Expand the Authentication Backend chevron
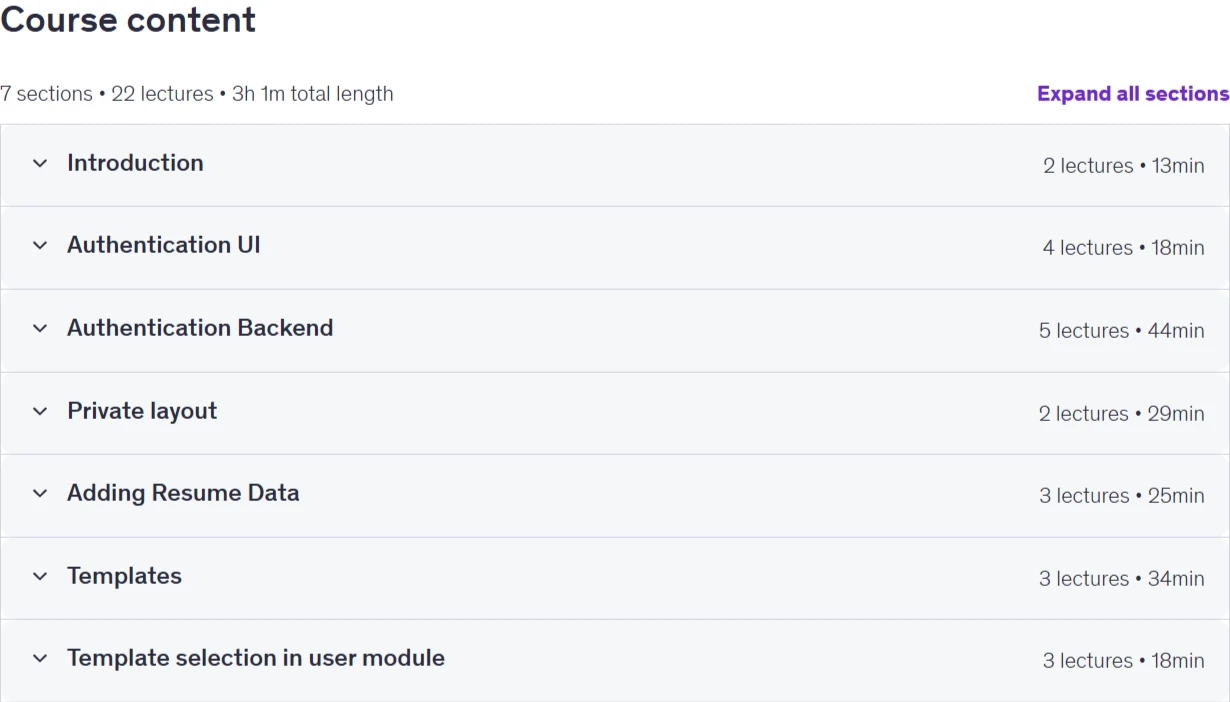 coord(40,328)
